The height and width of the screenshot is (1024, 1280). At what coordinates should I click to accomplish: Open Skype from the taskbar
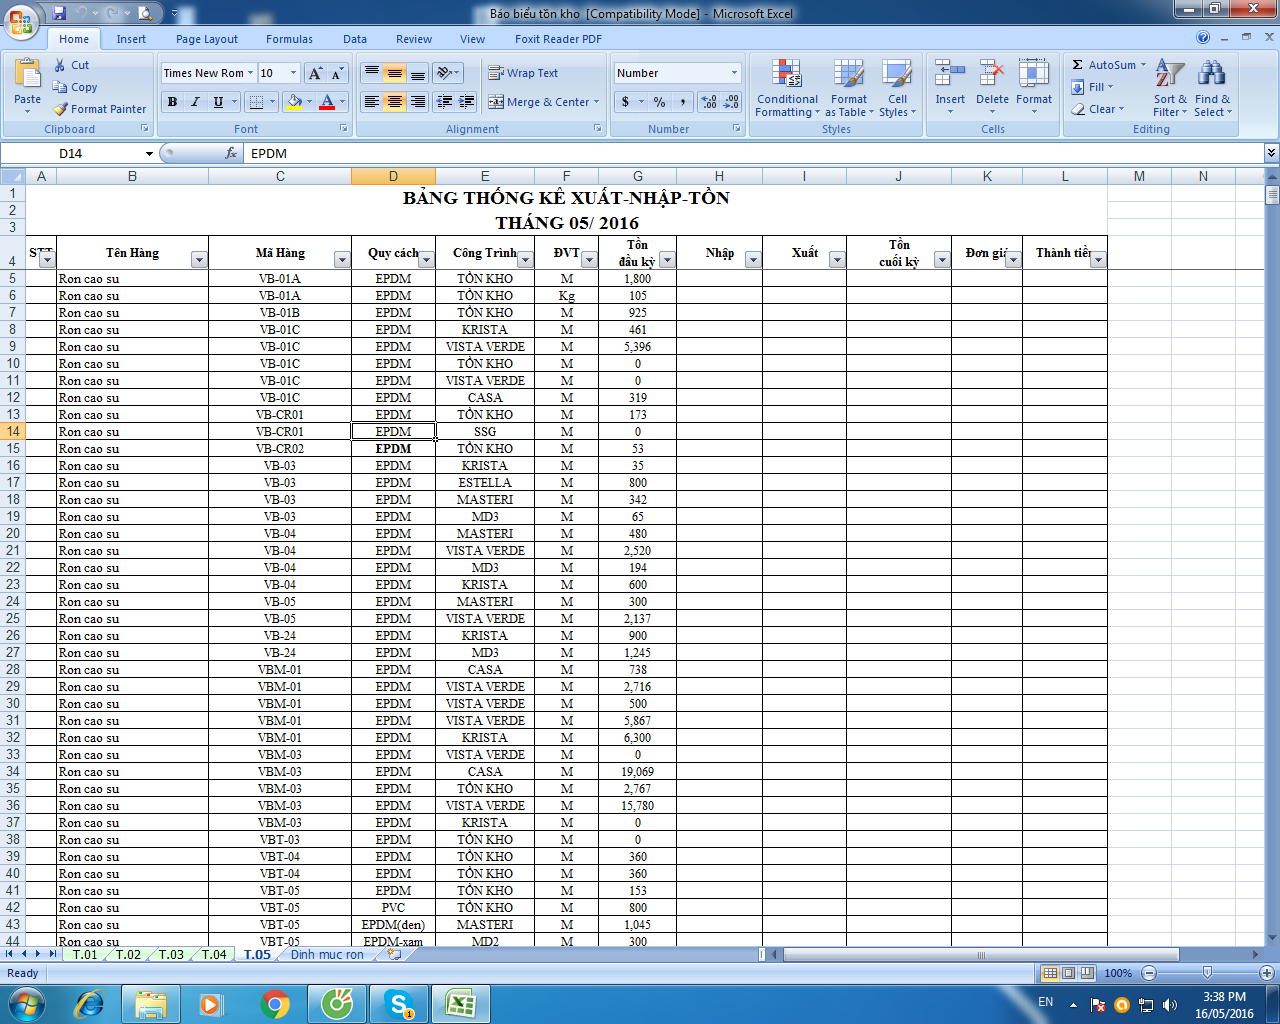pyautogui.click(x=399, y=1003)
